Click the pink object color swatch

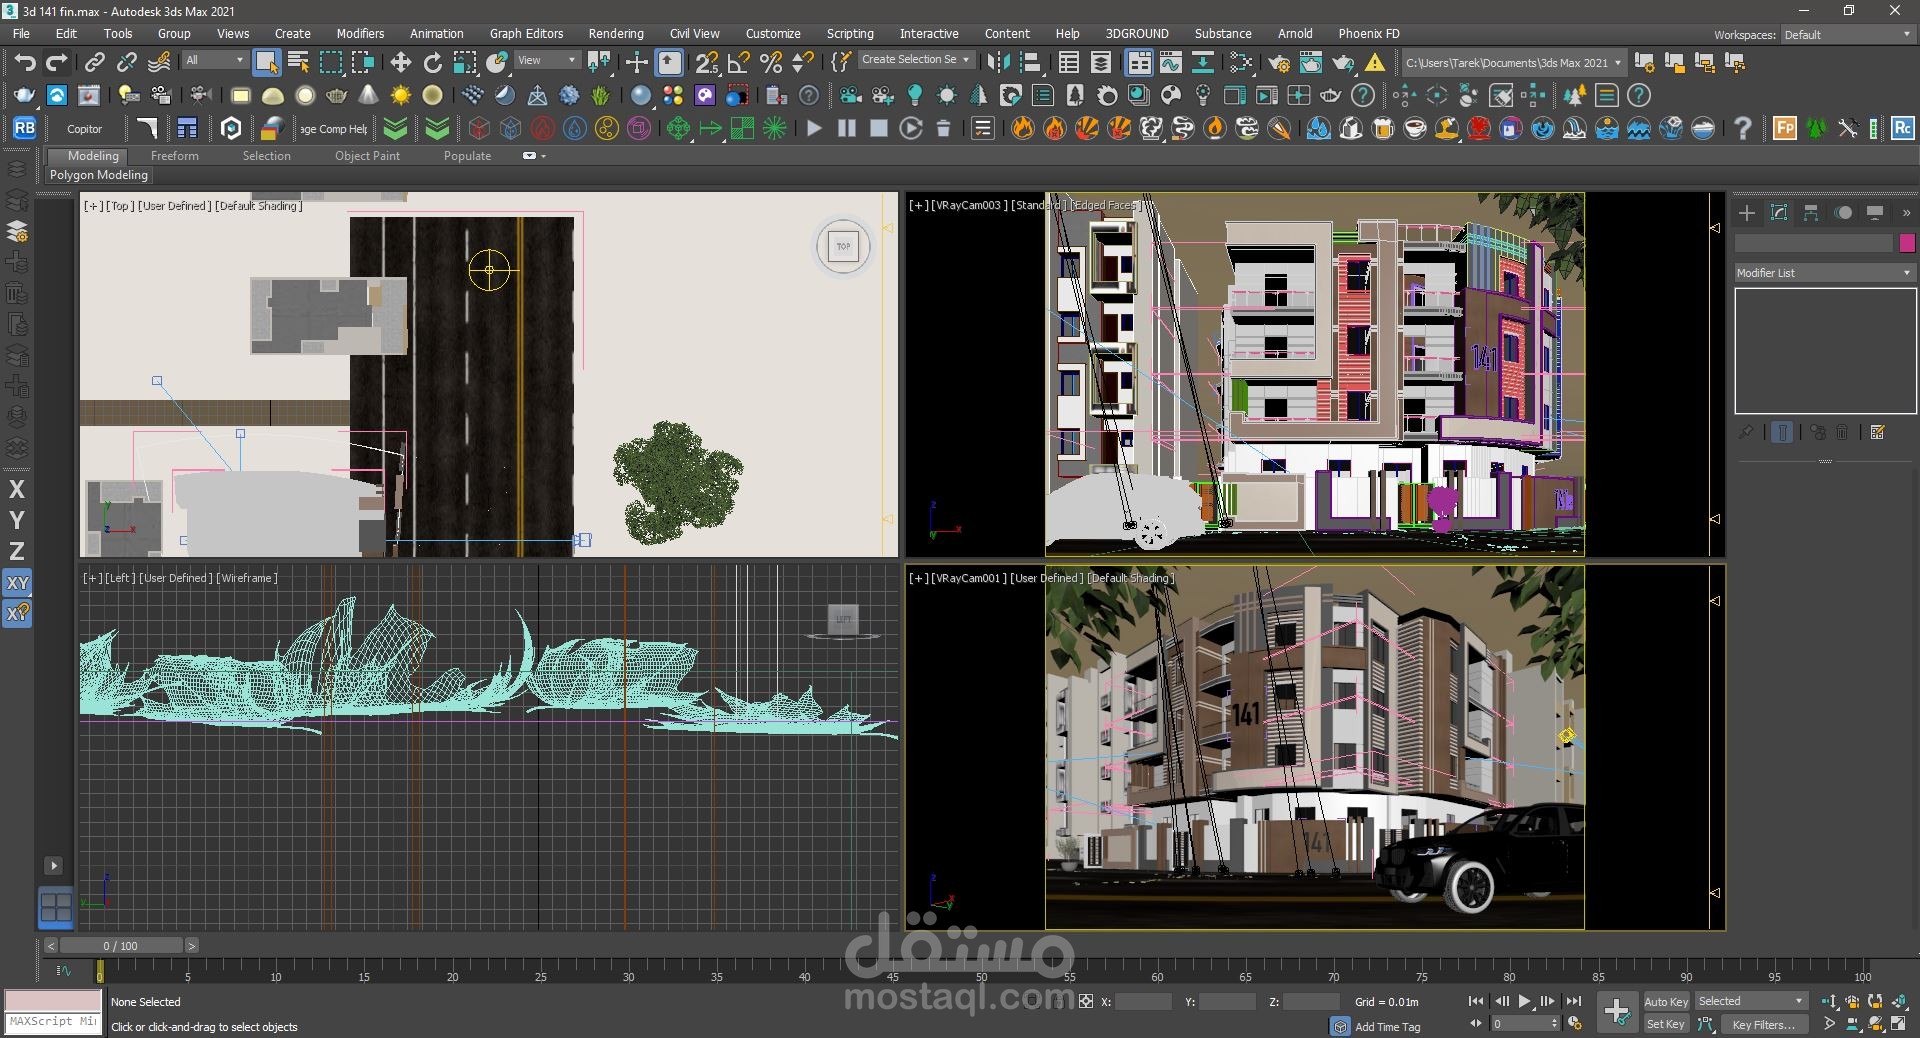[1907, 243]
